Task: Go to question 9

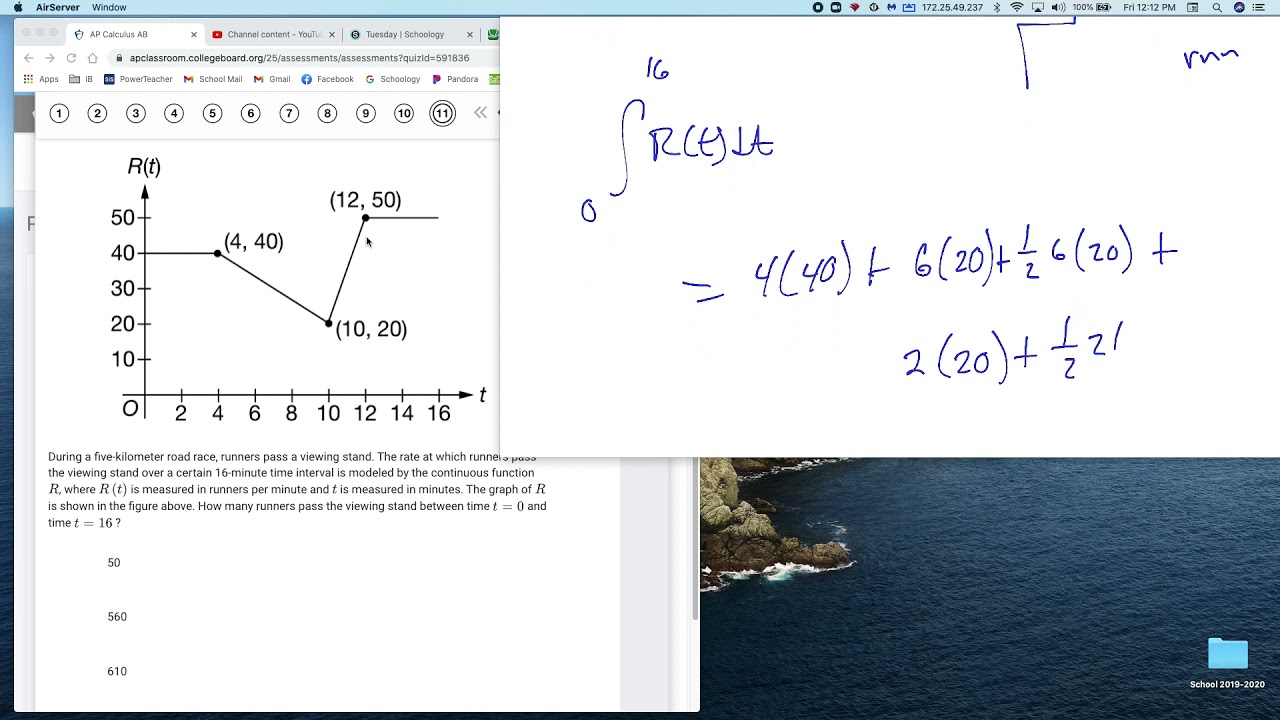Action: (x=366, y=113)
